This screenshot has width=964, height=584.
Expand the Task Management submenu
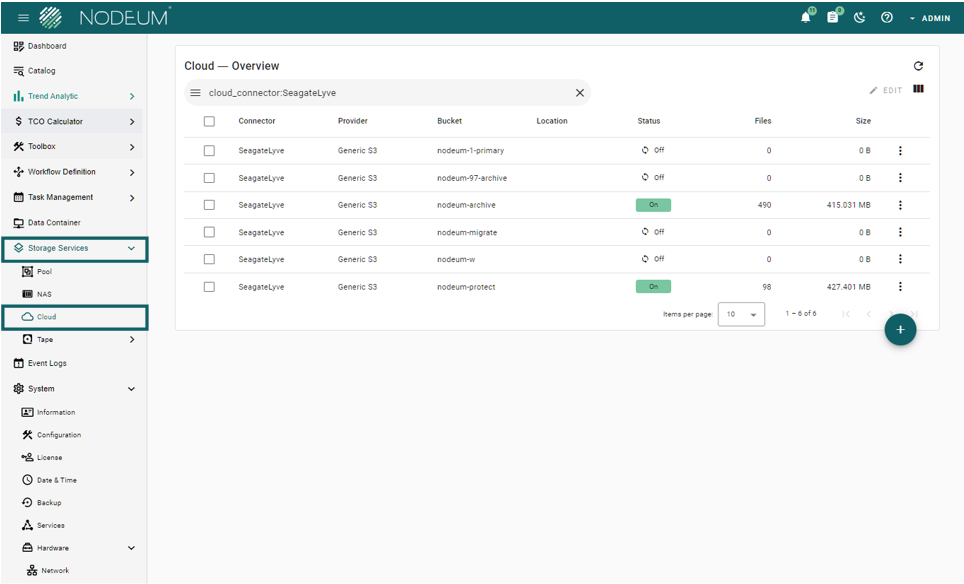[x=132, y=197]
